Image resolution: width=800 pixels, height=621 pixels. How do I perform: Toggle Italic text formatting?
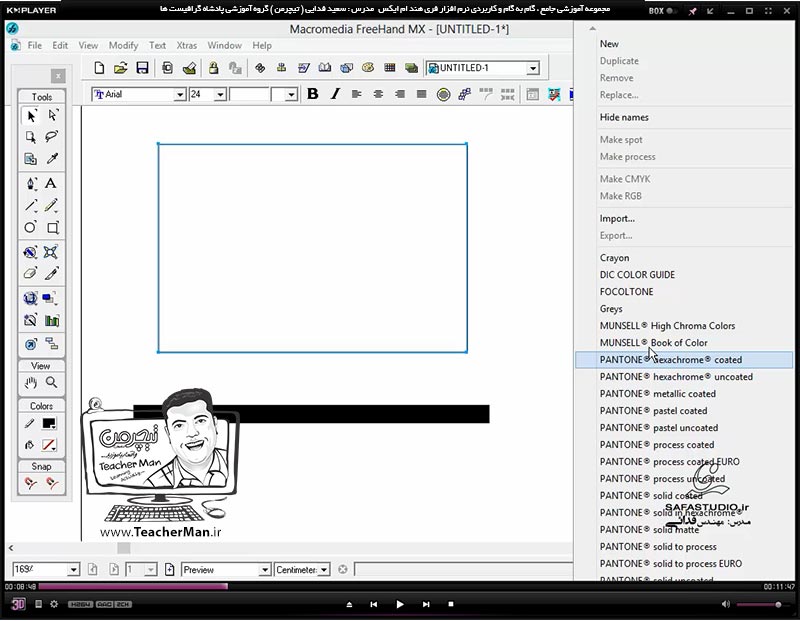(335, 94)
